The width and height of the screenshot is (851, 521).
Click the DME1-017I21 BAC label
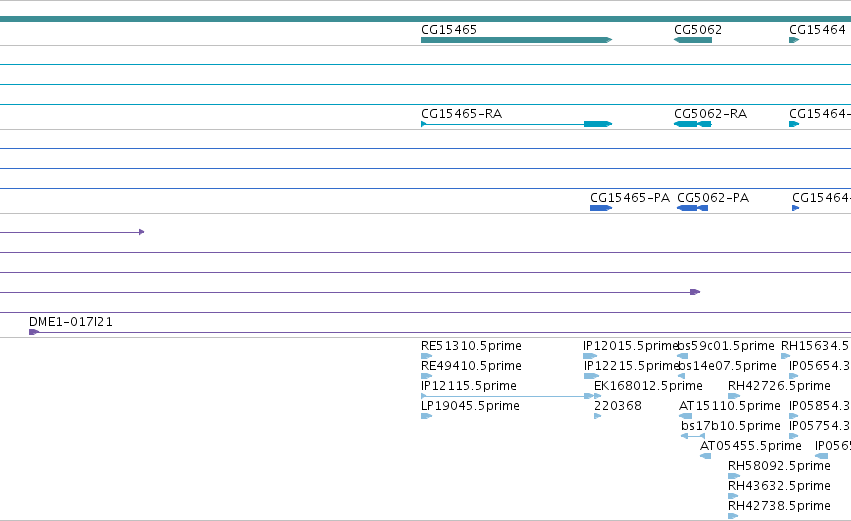pos(71,322)
